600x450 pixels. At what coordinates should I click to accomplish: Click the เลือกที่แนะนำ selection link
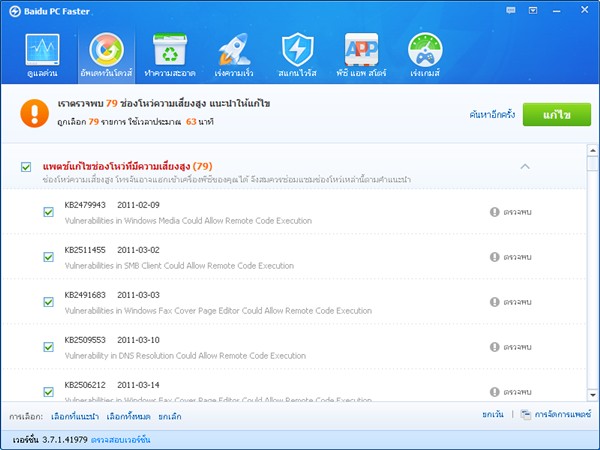pos(75,416)
